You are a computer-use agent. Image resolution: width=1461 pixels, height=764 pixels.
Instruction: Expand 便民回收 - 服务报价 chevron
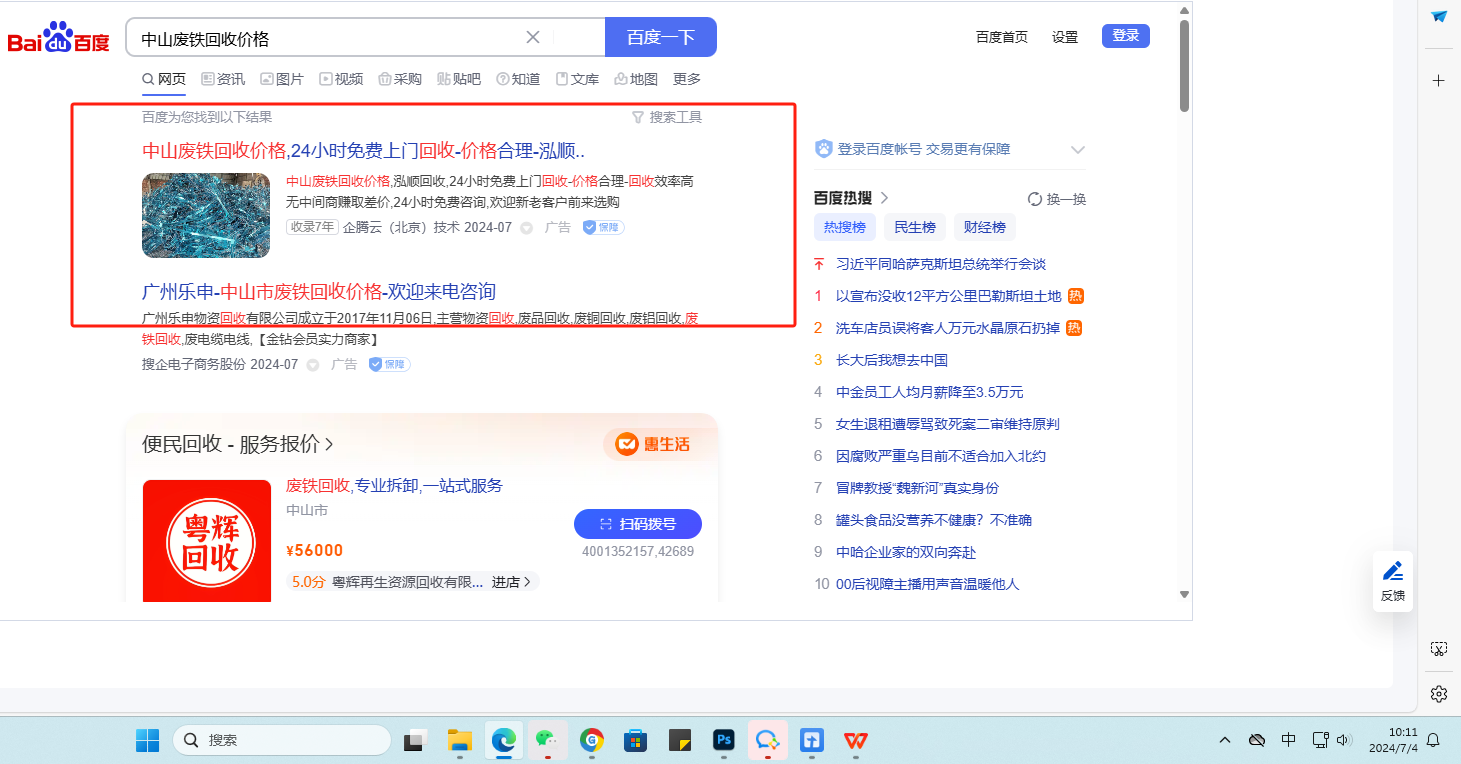point(330,445)
